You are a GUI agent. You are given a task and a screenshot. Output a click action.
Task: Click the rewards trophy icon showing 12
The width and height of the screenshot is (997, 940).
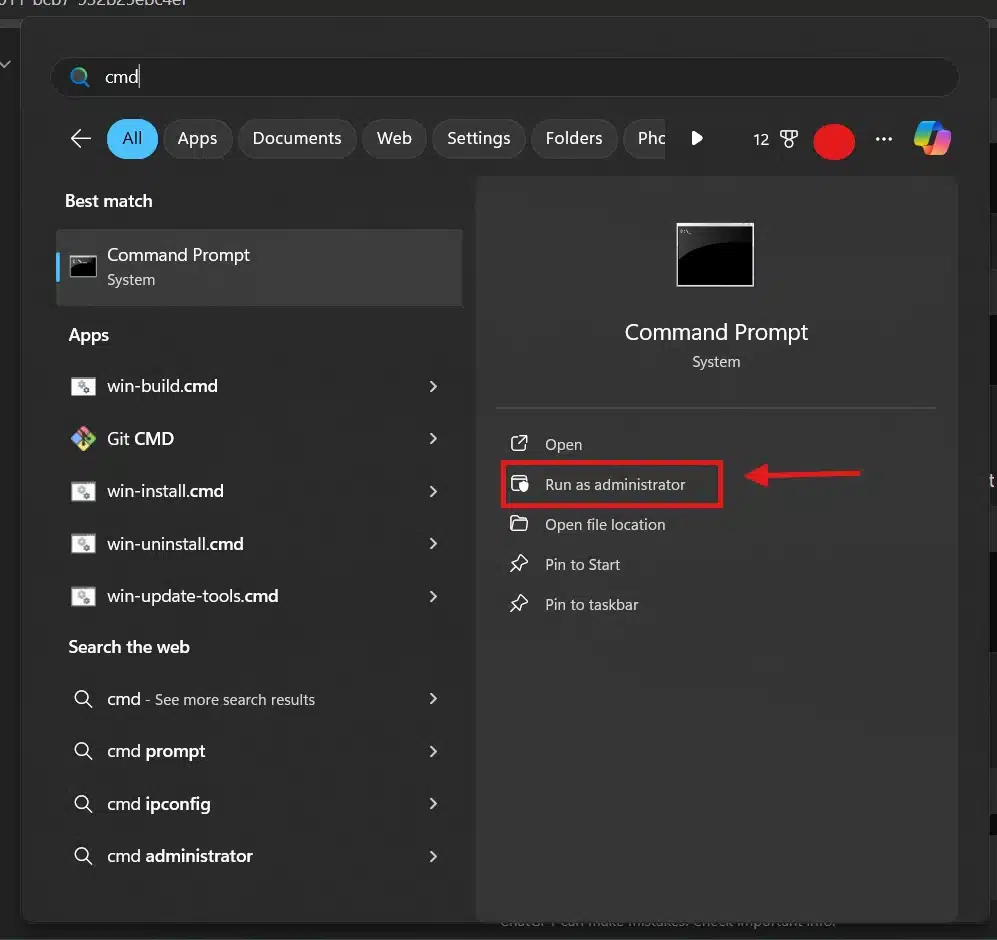(x=788, y=139)
